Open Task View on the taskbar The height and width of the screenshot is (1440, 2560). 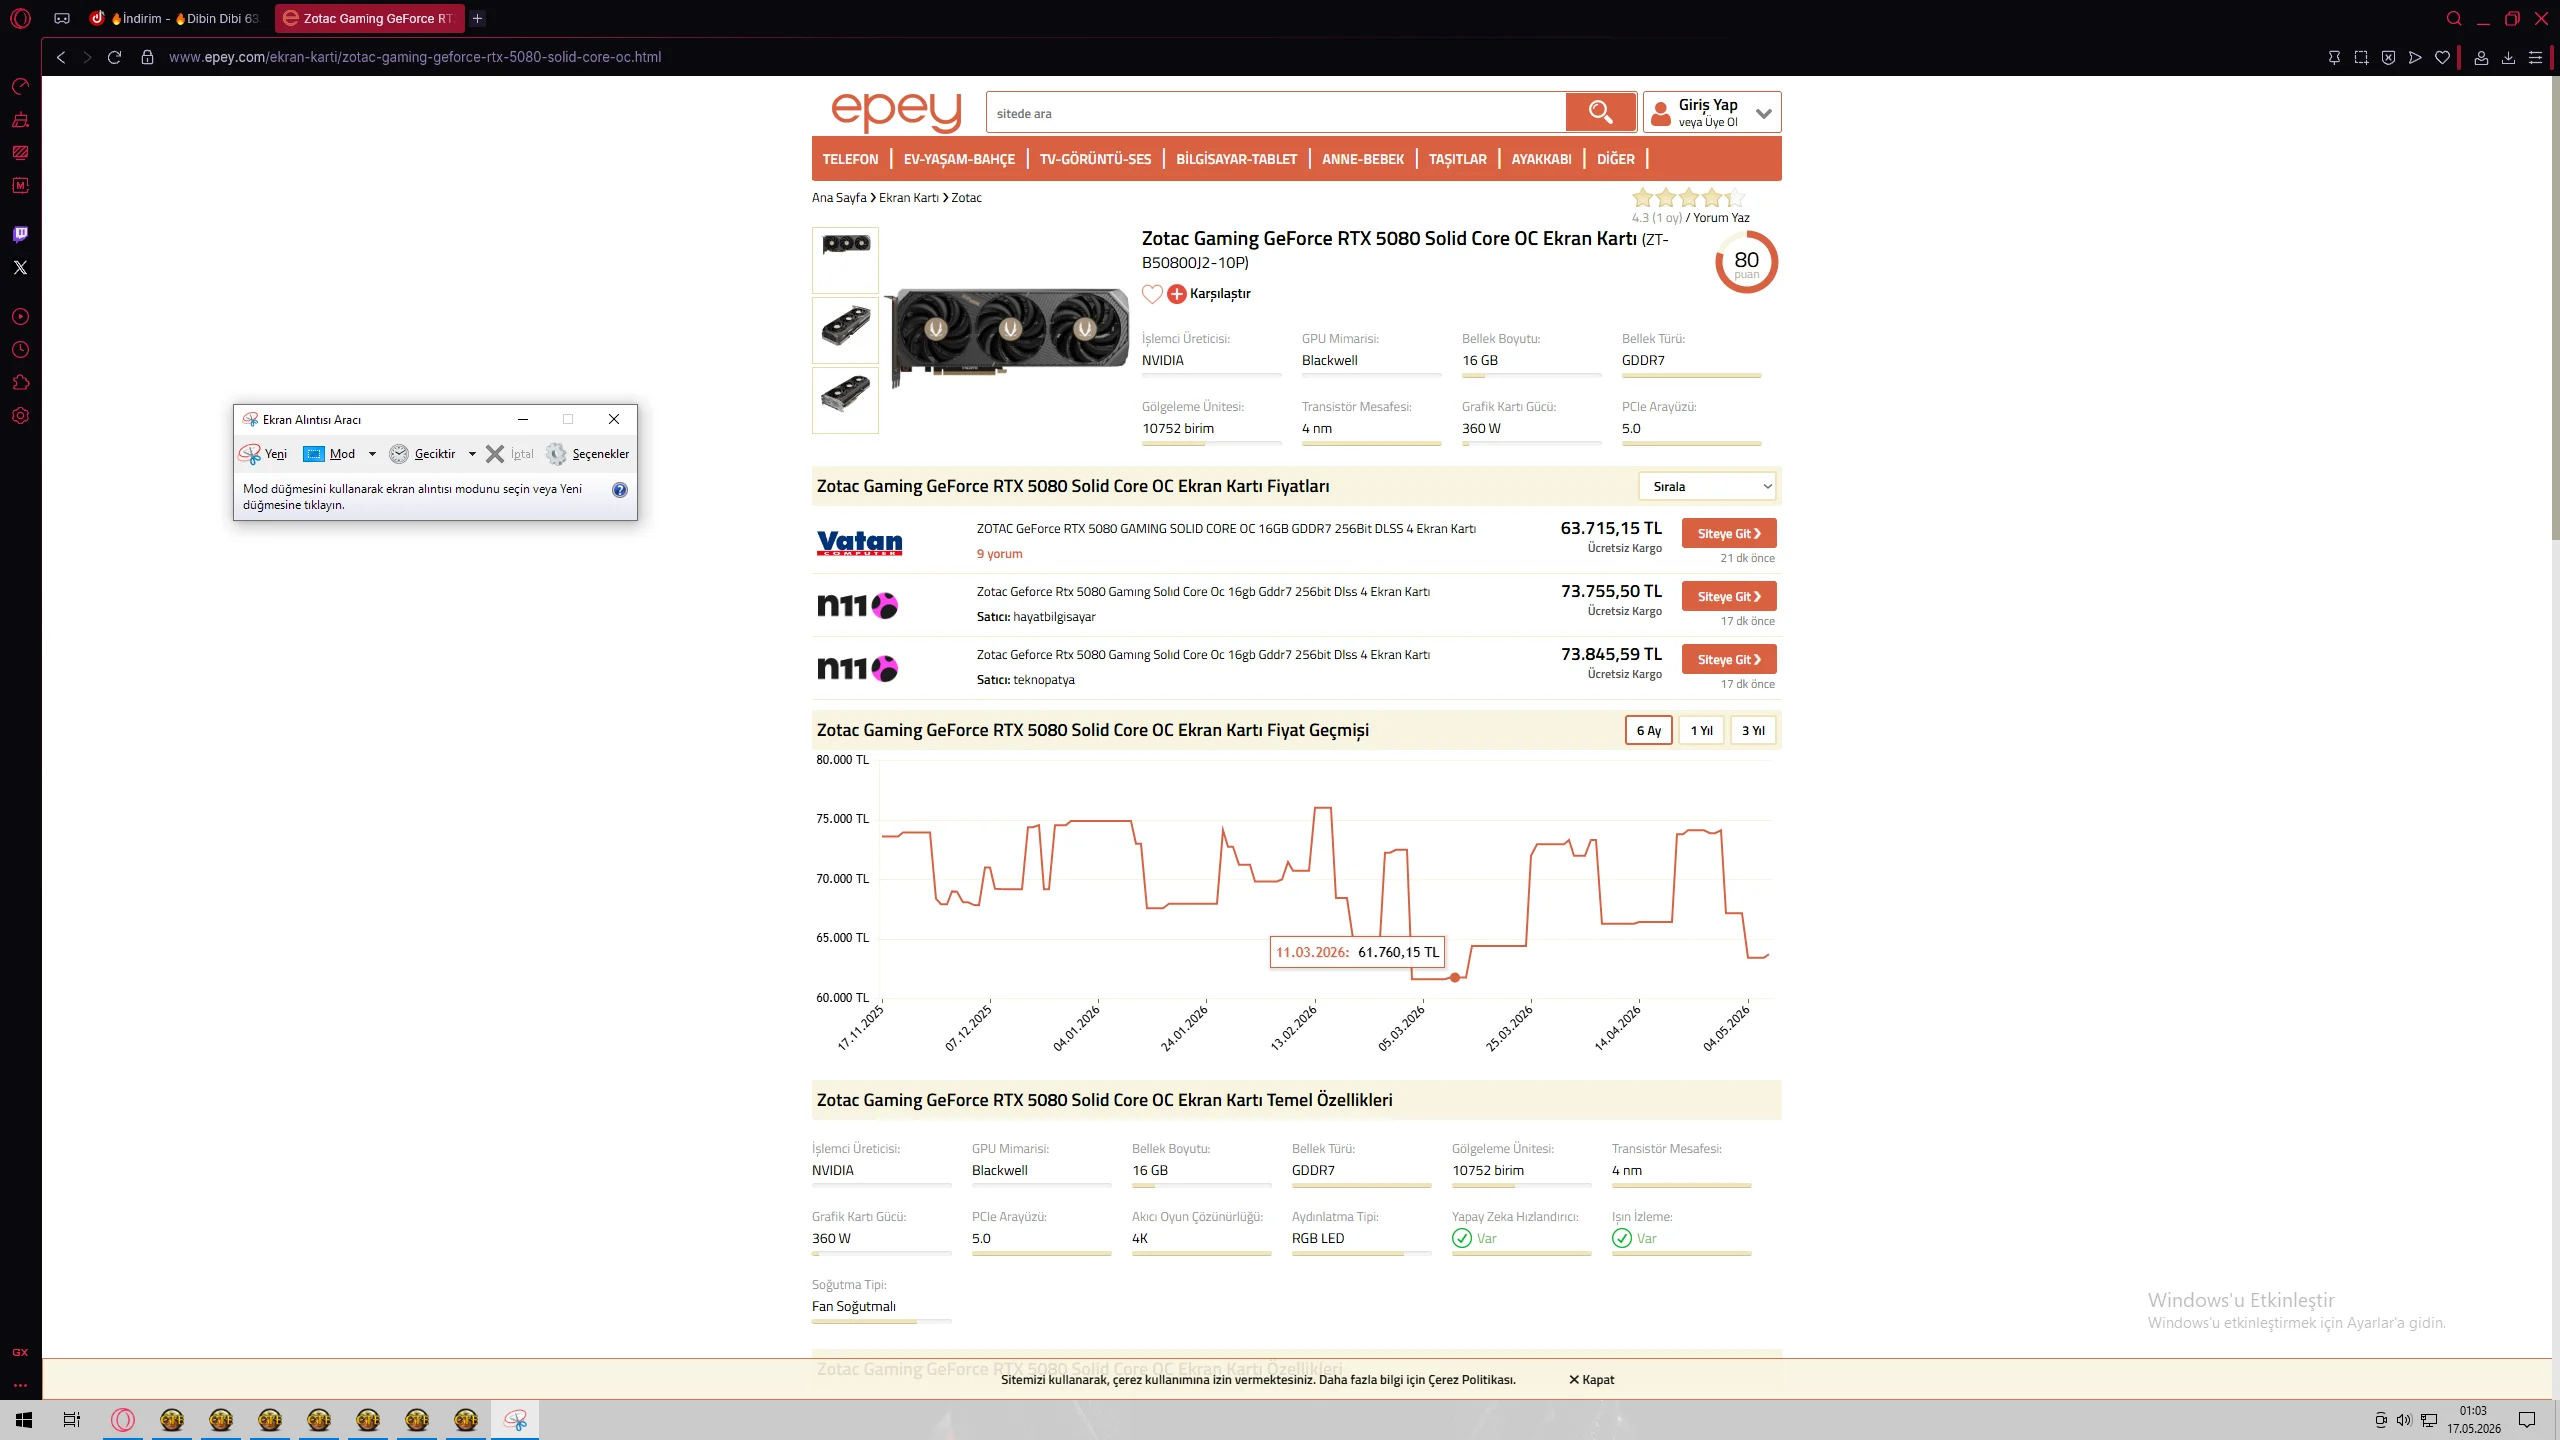coord(72,1420)
